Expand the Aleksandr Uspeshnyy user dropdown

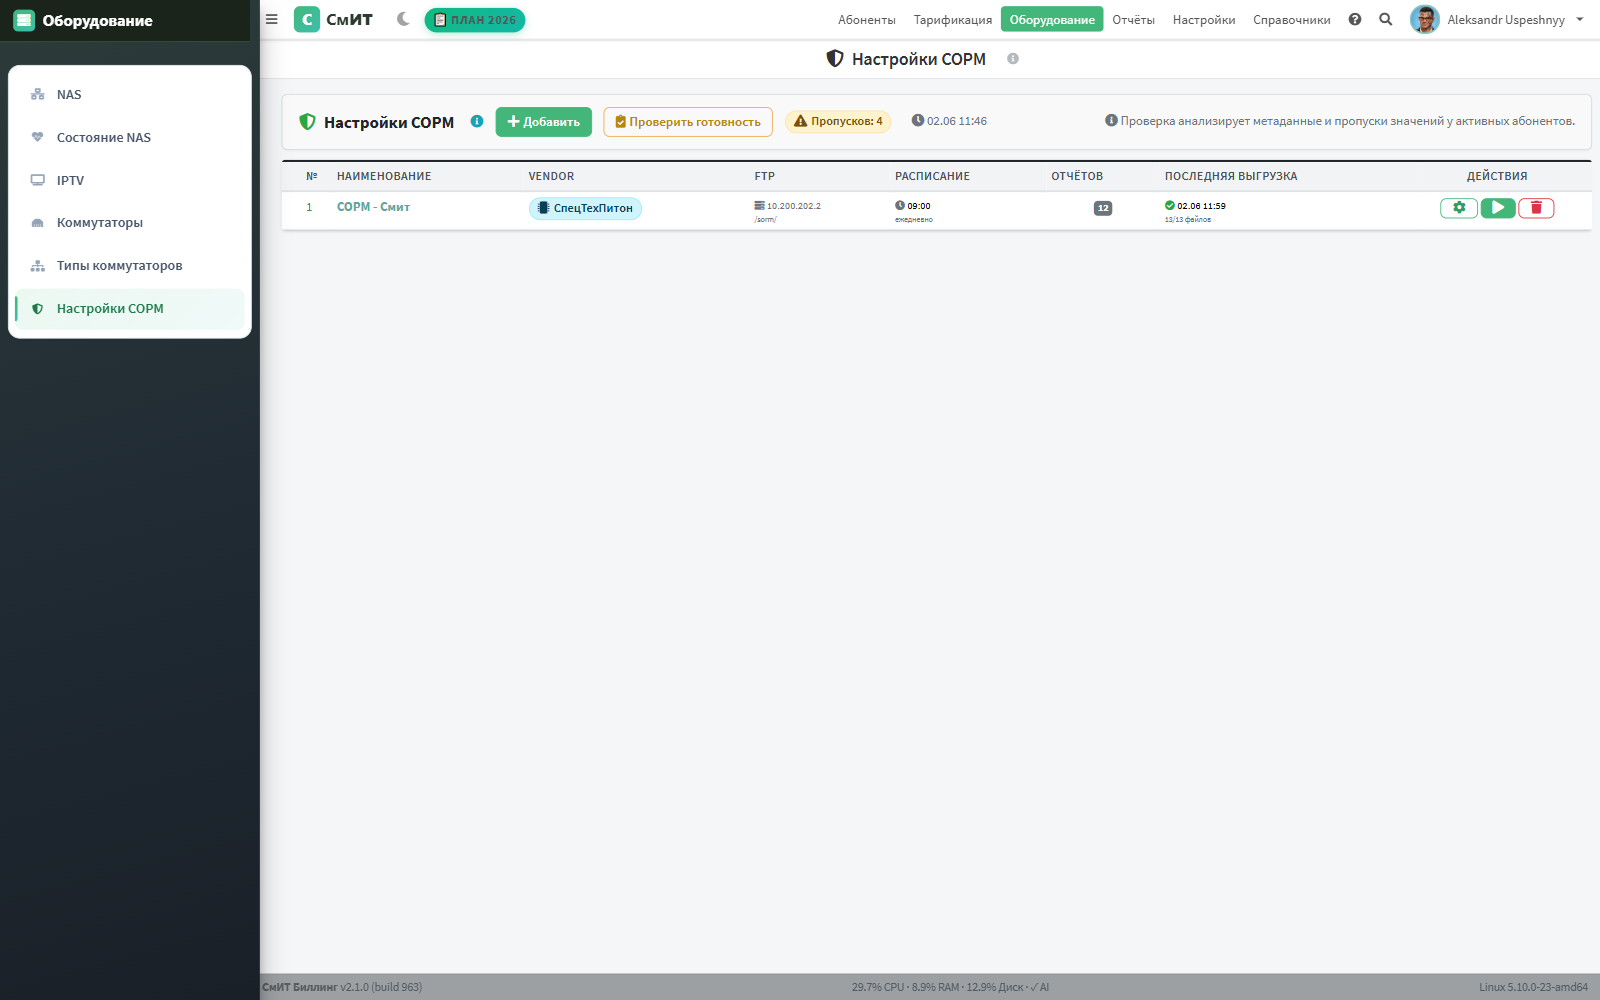click(x=1515, y=20)
